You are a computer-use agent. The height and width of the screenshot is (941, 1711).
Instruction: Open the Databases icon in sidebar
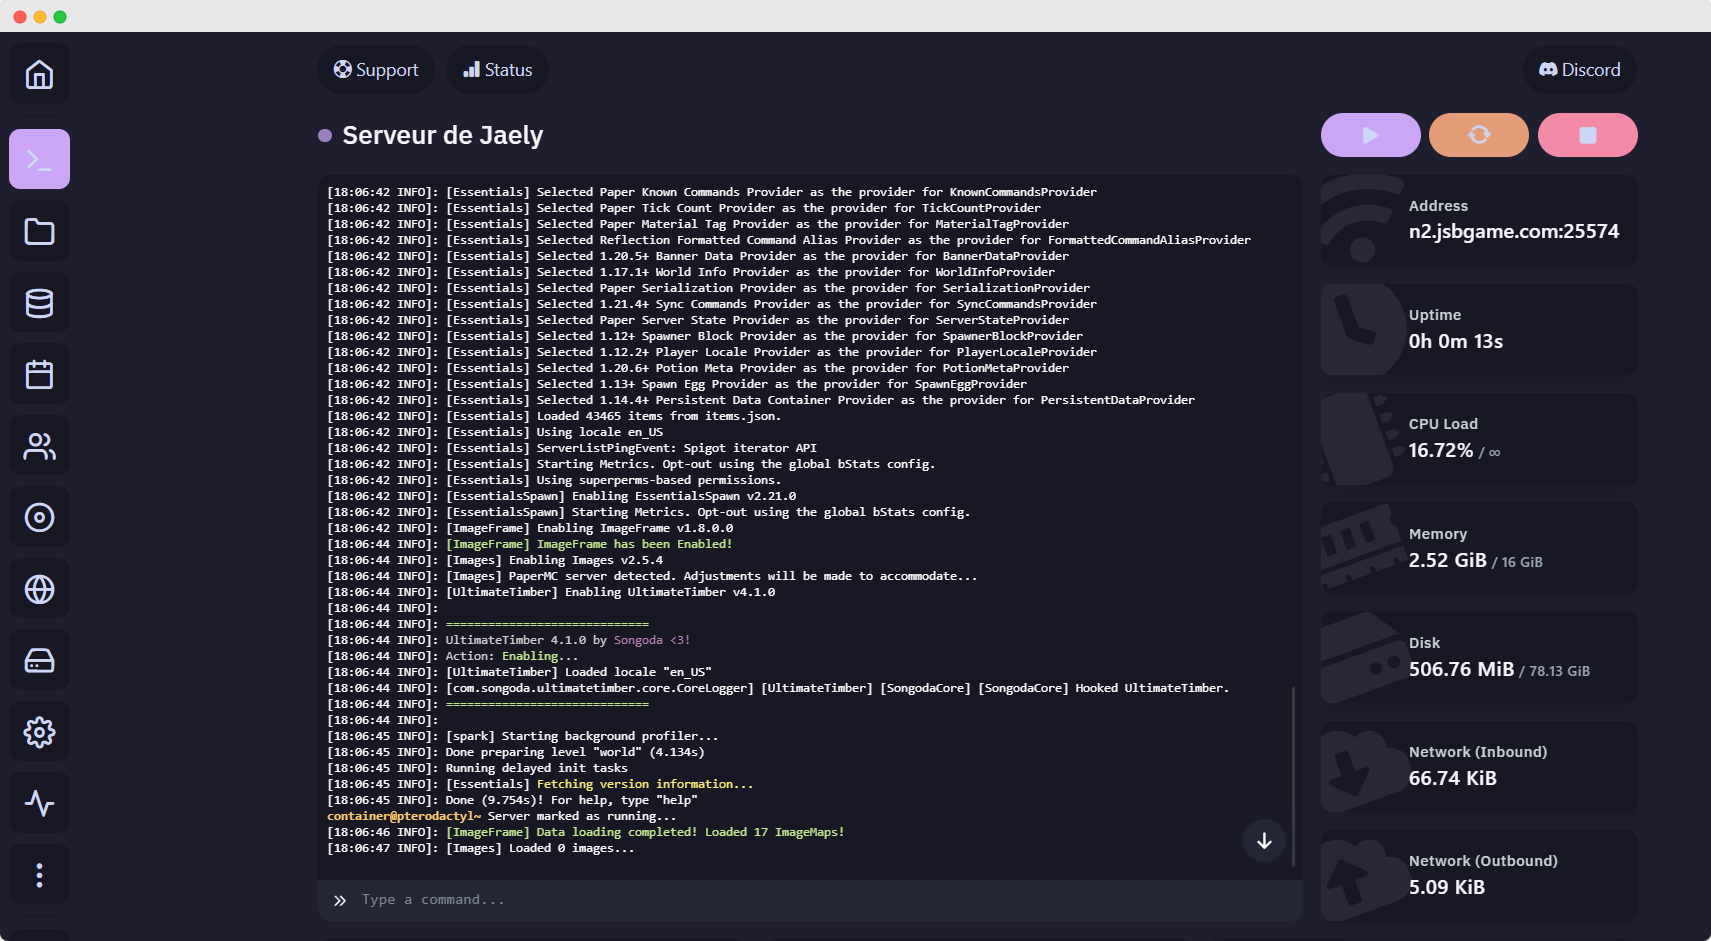[39, 303]
